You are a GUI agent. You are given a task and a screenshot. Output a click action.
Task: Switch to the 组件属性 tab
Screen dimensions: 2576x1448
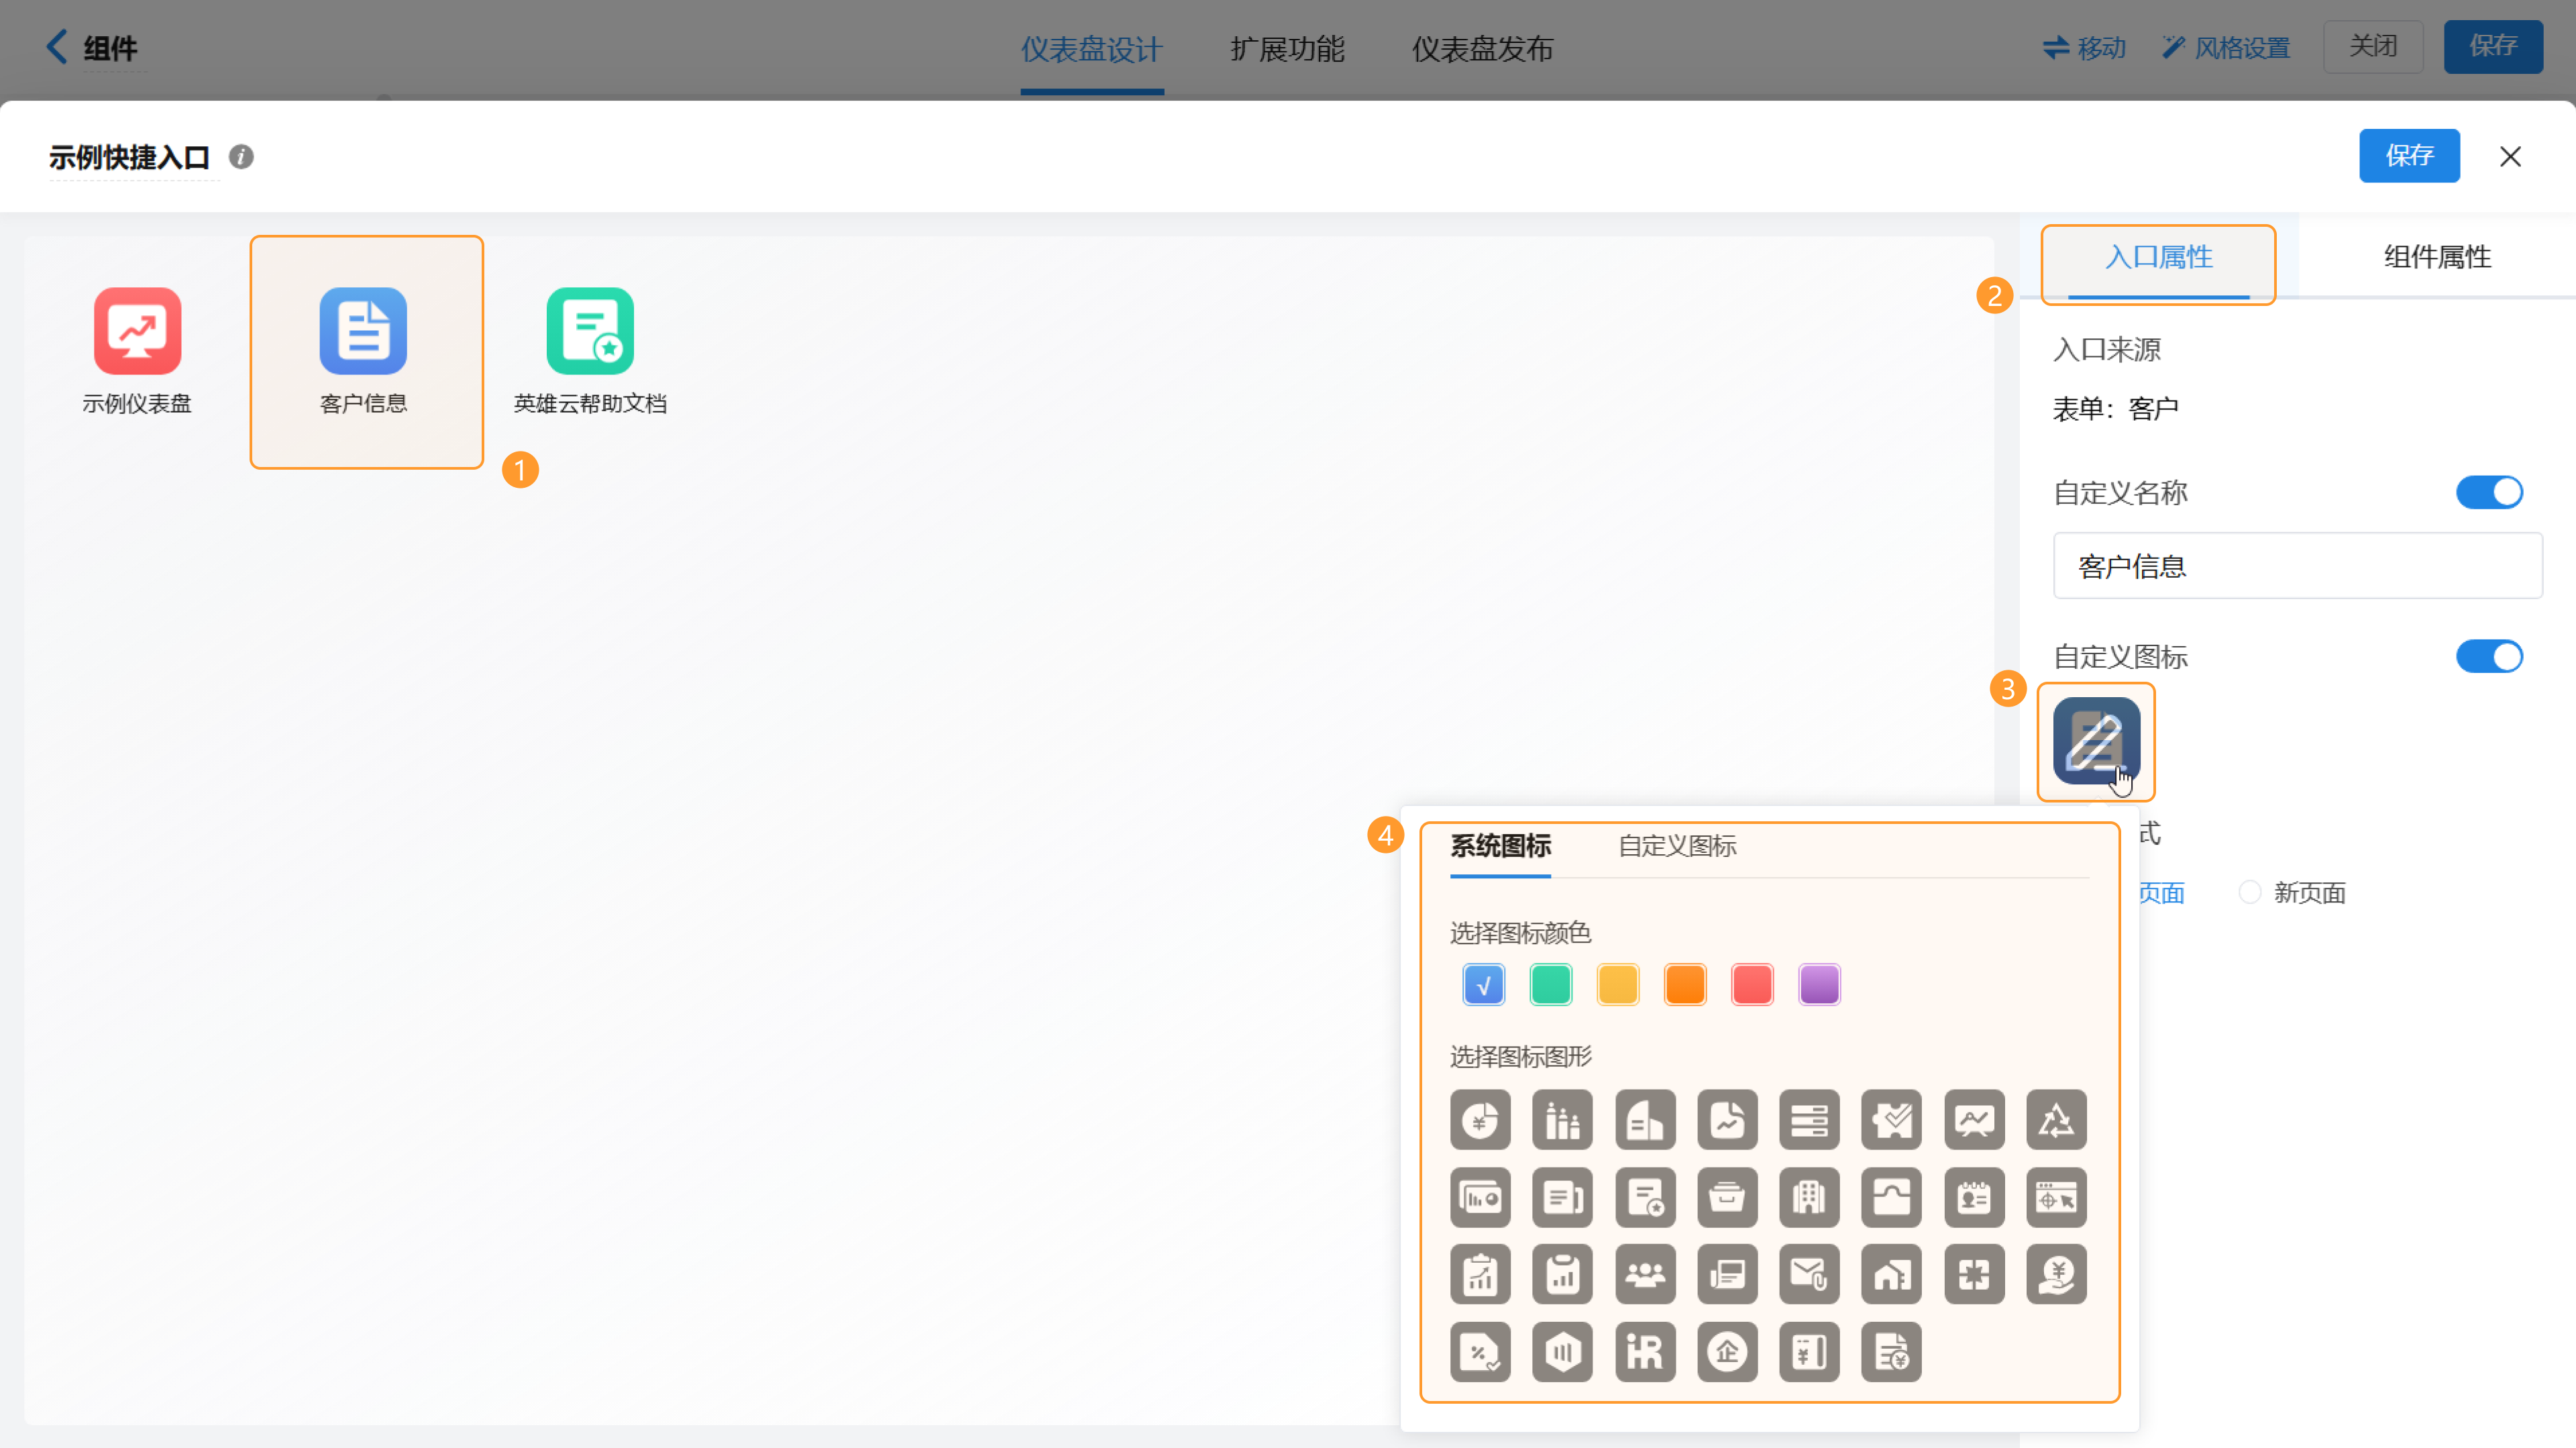2437,257
